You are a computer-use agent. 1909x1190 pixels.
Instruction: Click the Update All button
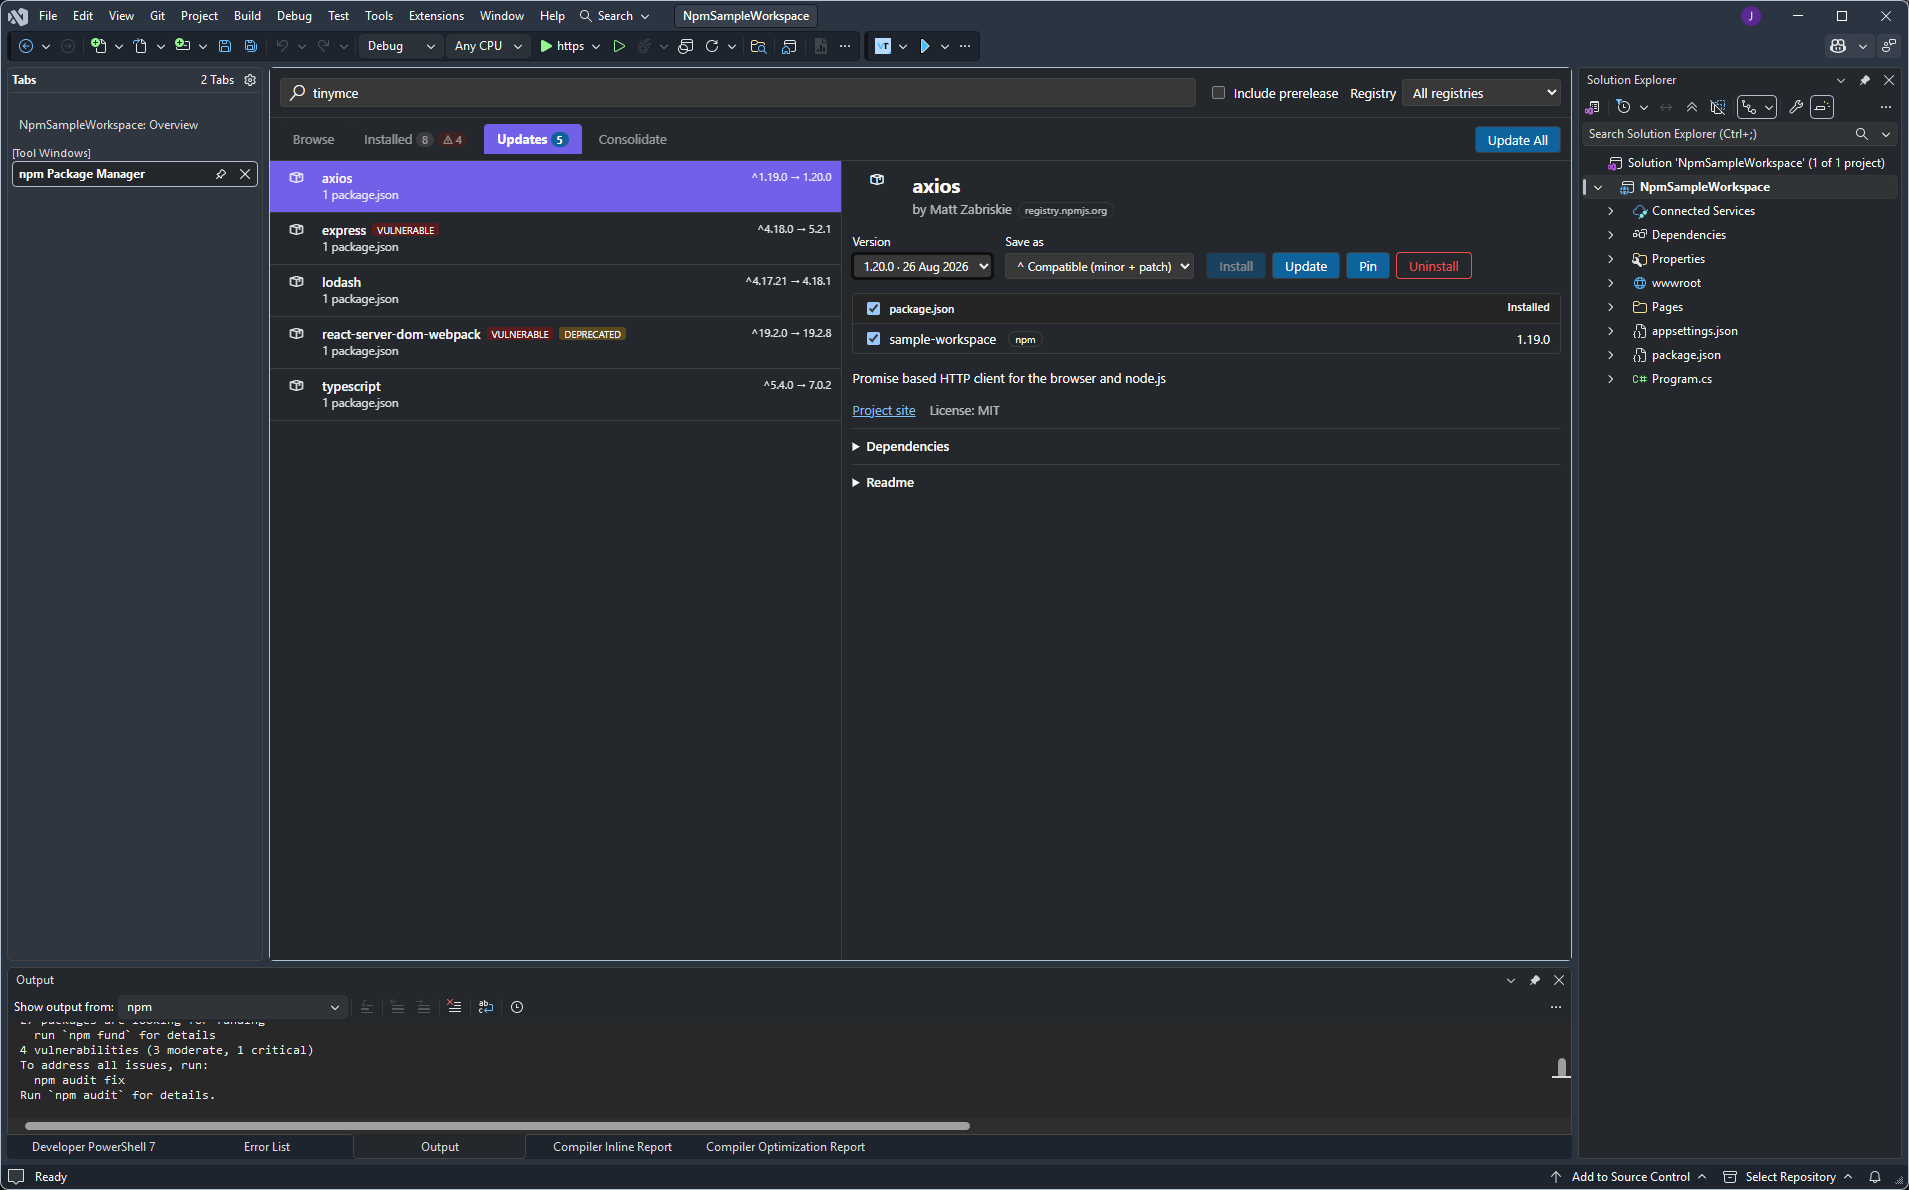point(1517,140)
